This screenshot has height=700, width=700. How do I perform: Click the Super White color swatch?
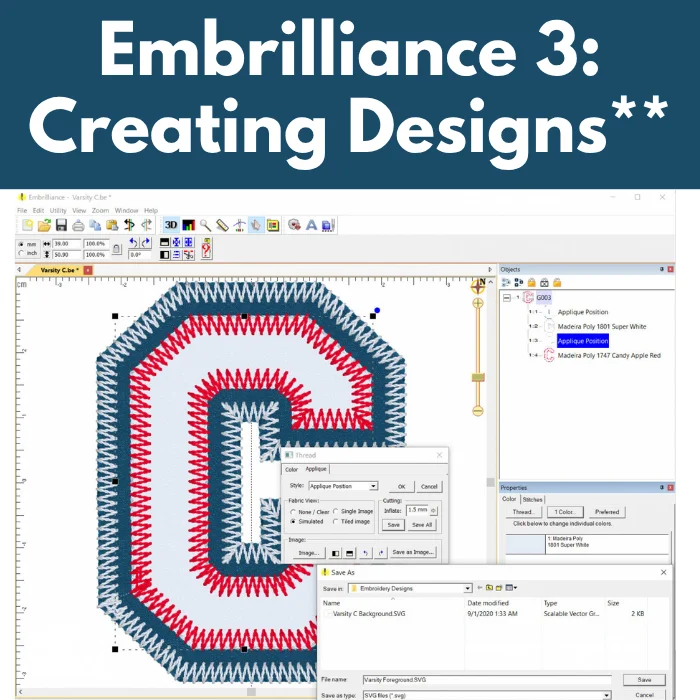pyautogui.click(x=525, y=544)
